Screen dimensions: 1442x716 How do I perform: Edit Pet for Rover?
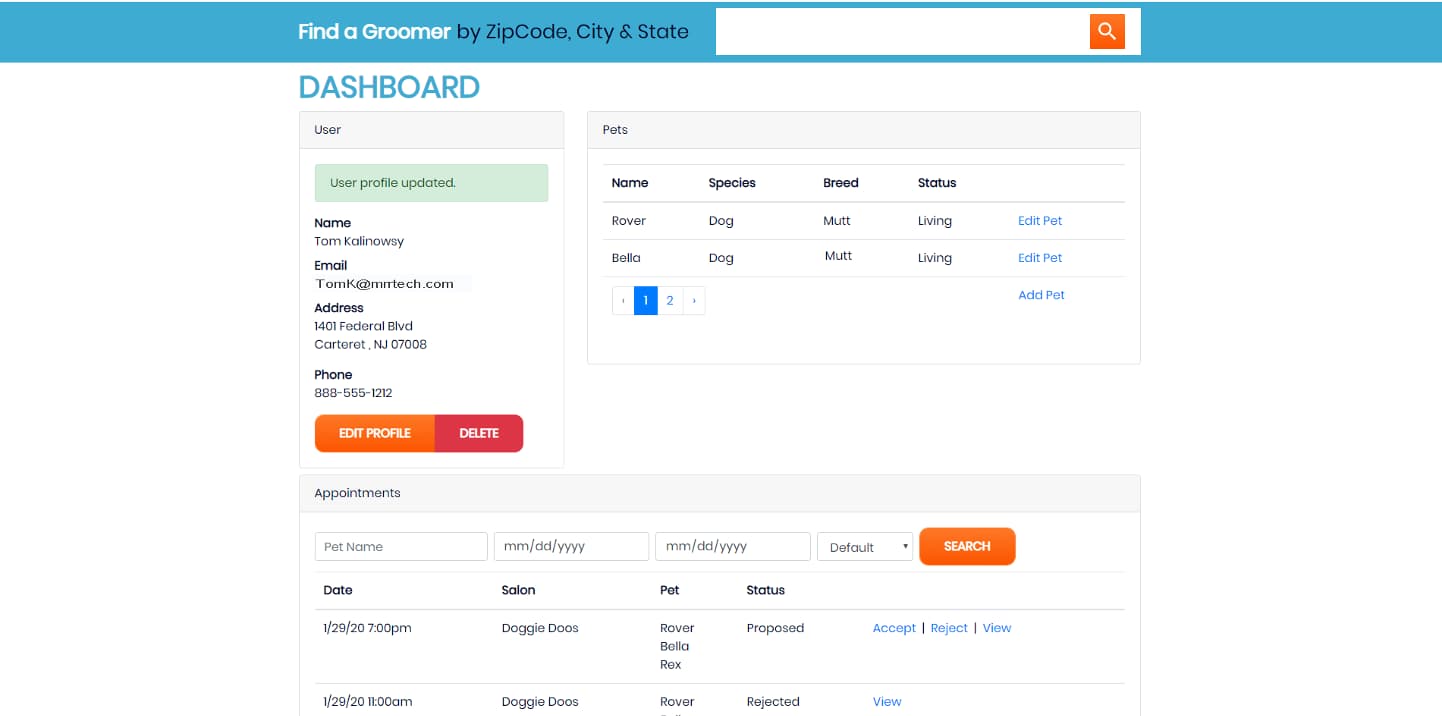(1039, 220)
